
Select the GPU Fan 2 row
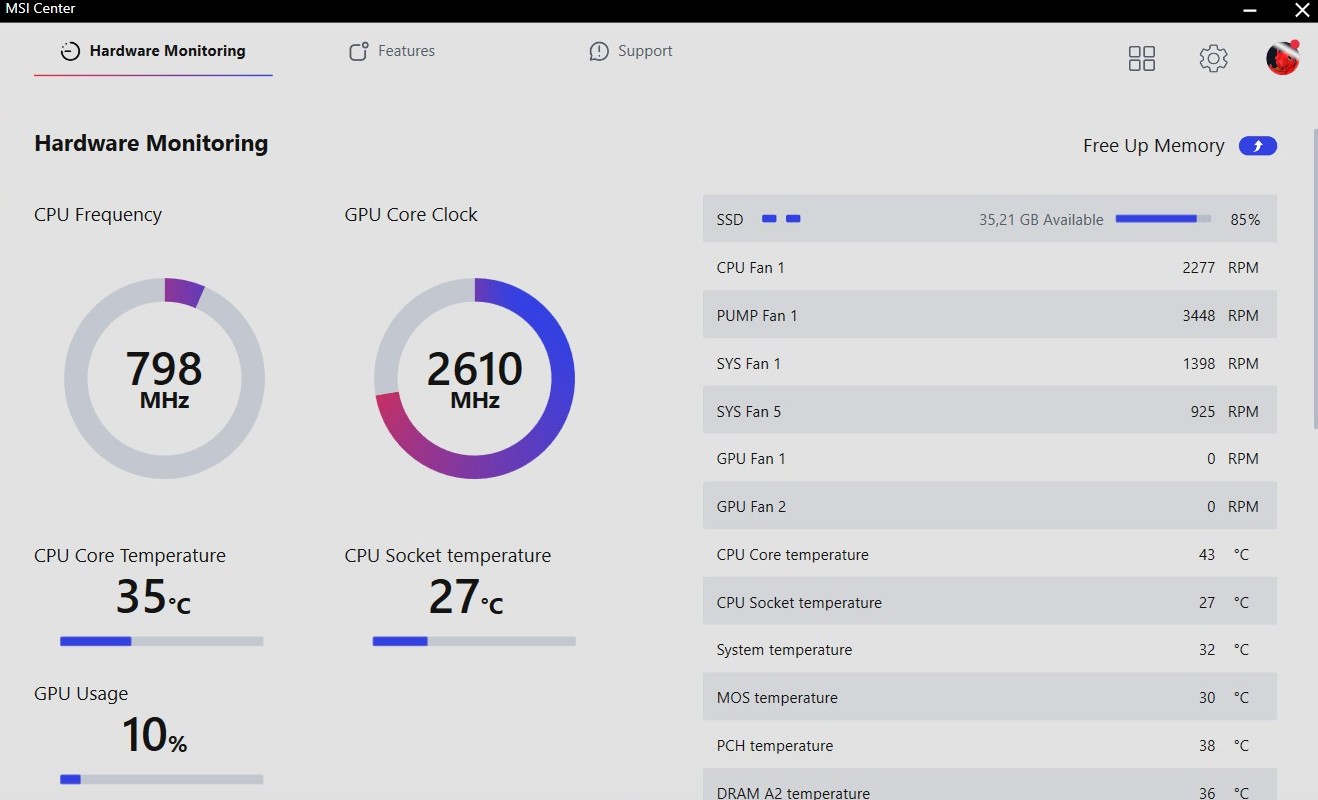pos(990,506)
